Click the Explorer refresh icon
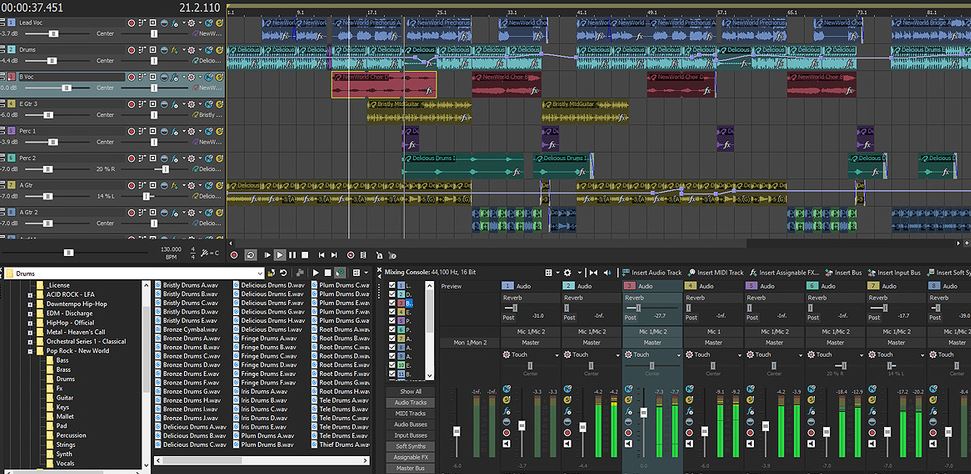This screenshot has width=971, height=474. (x=283, y=273)
